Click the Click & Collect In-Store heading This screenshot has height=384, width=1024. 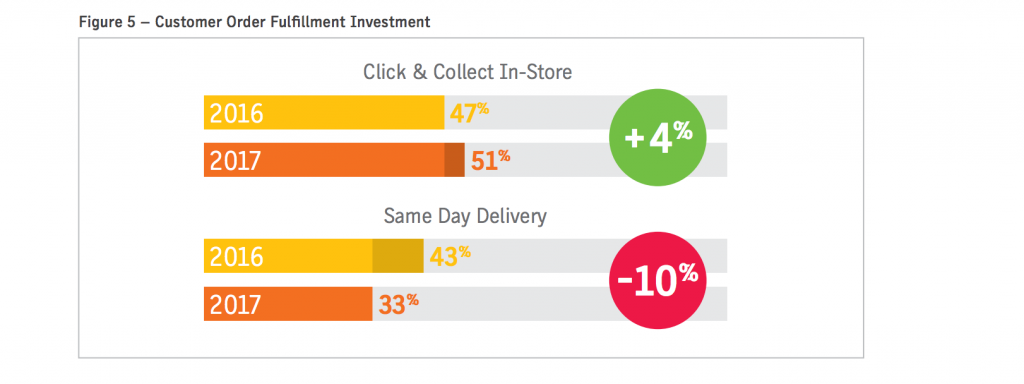point(468,72)
